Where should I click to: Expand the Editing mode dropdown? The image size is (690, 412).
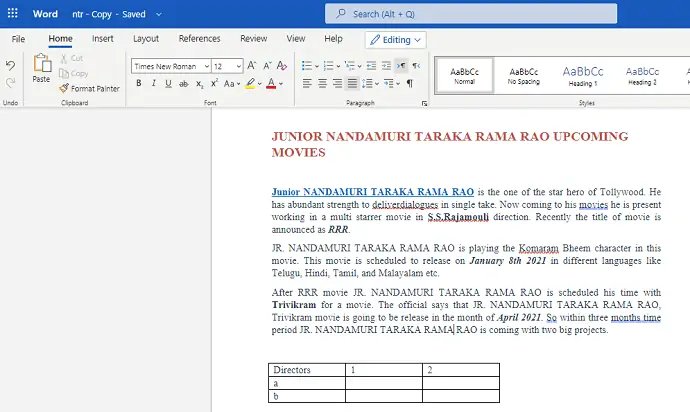[x=396, y=40]
